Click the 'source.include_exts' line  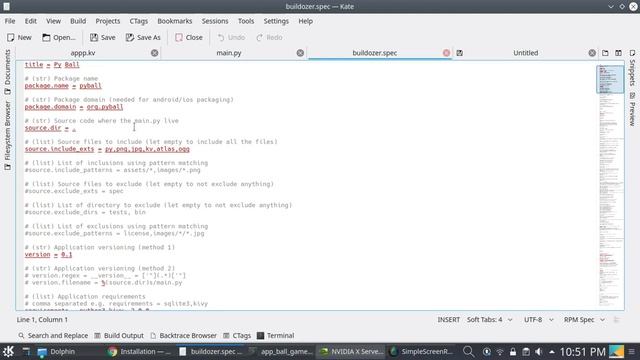pyautogui.click(x=107, y=149)
